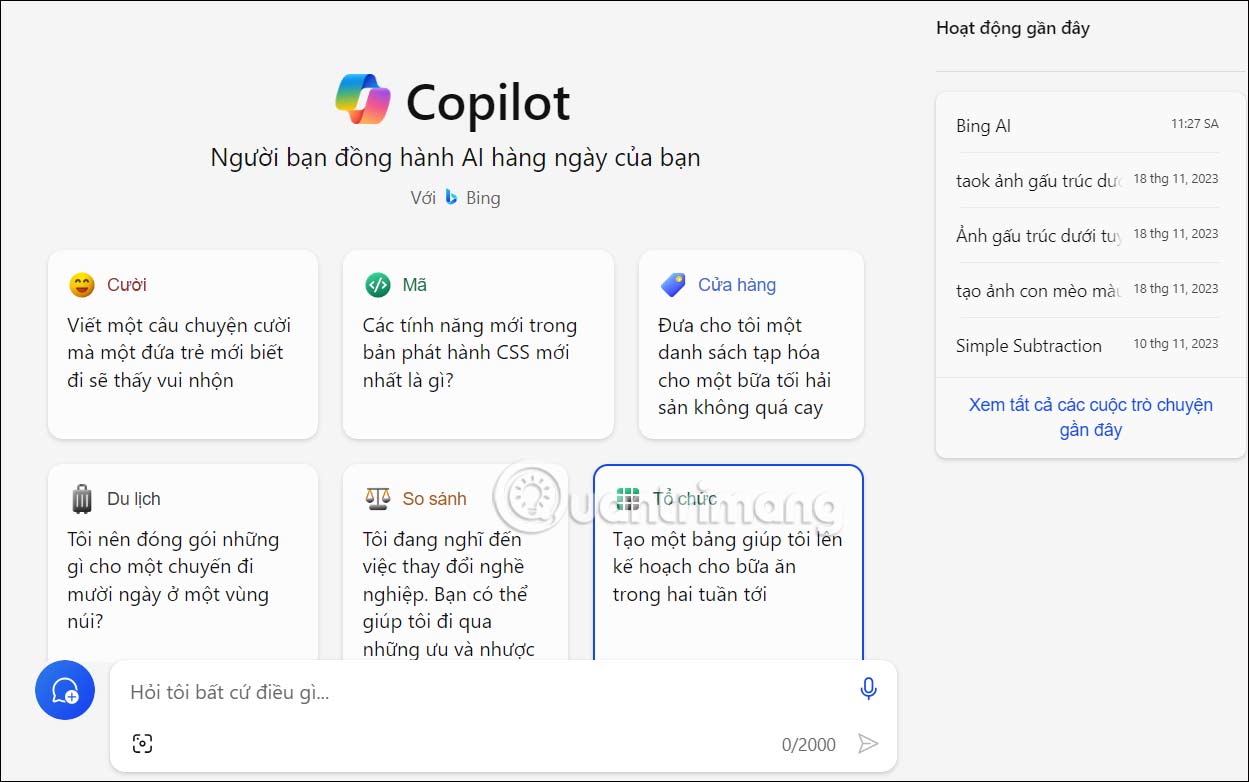Select the suitcase icon on the Du lịch card
This screenshot has width=1249, height=782.
(83, 498)
